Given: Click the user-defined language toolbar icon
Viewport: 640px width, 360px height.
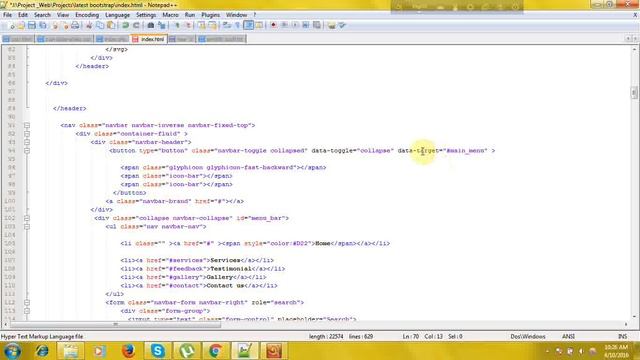Looking at the screenshot, I should (x=259, y=25).
